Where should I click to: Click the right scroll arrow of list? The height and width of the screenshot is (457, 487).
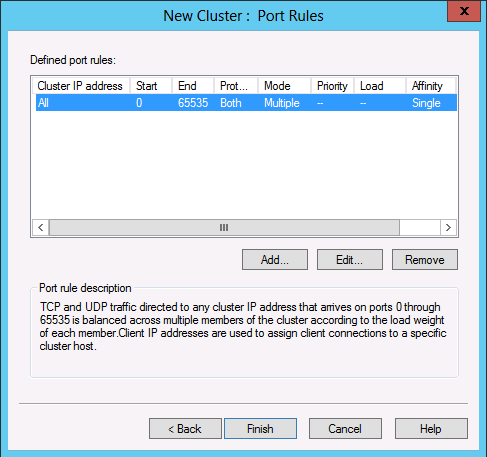pyautogui.click(x=448, y=228)
